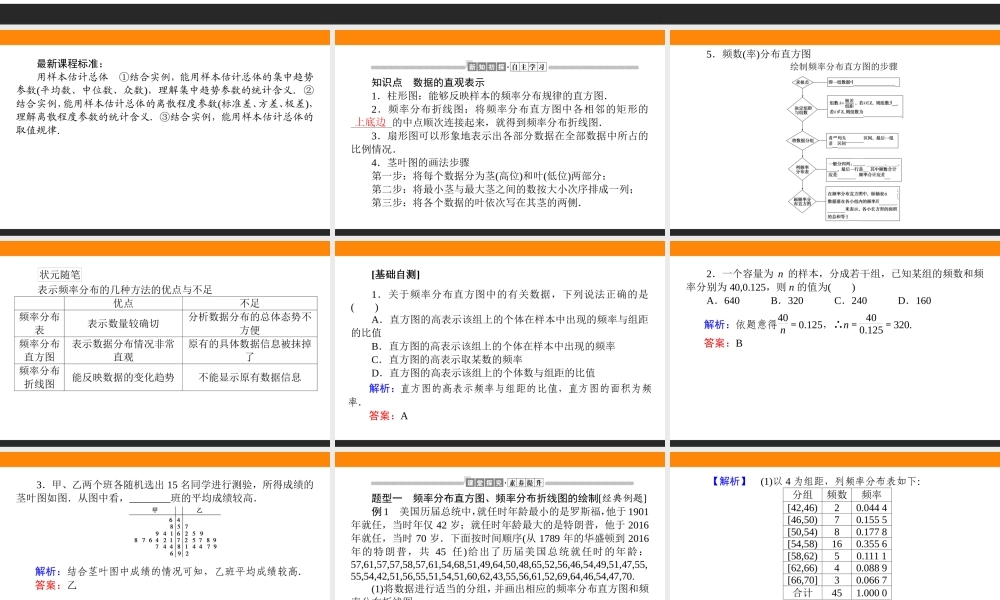The height and width of the screenshot is (600, 1000).
Task: Click the red underlined text 上底边
Action: [371, 122]
